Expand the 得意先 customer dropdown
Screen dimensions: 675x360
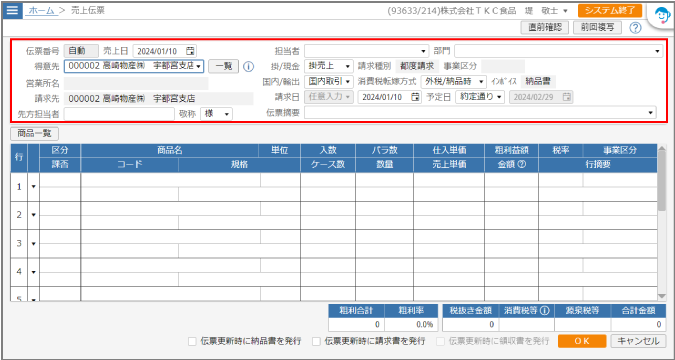pyautogui.click(x=198, y=67)
